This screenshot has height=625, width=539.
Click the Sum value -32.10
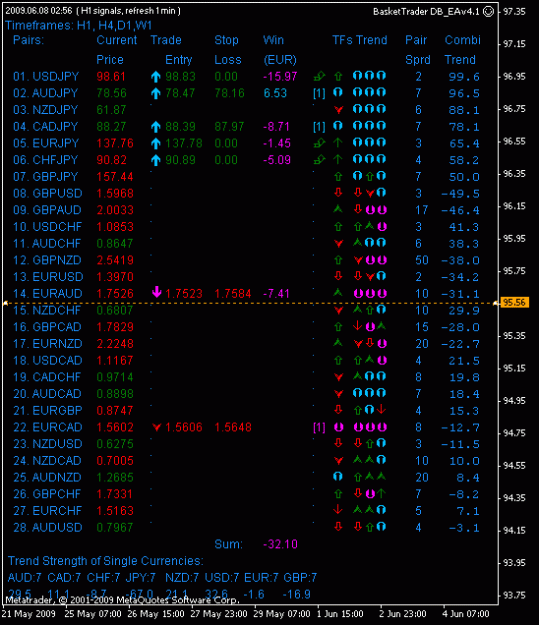click(x=280, y=544)
